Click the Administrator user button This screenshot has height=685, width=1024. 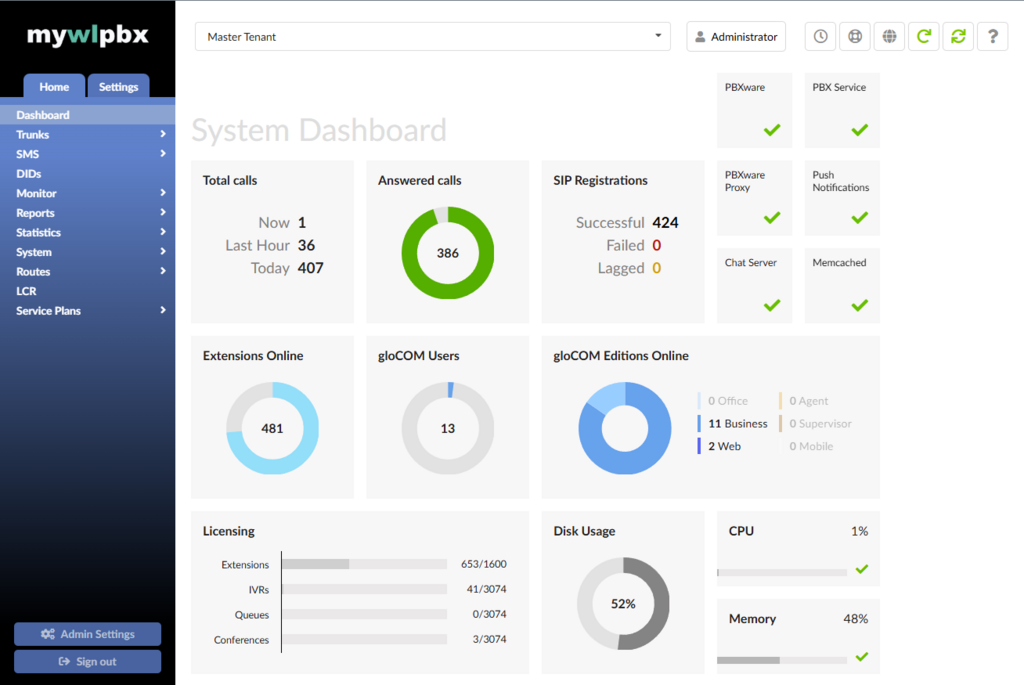point(736,37)
